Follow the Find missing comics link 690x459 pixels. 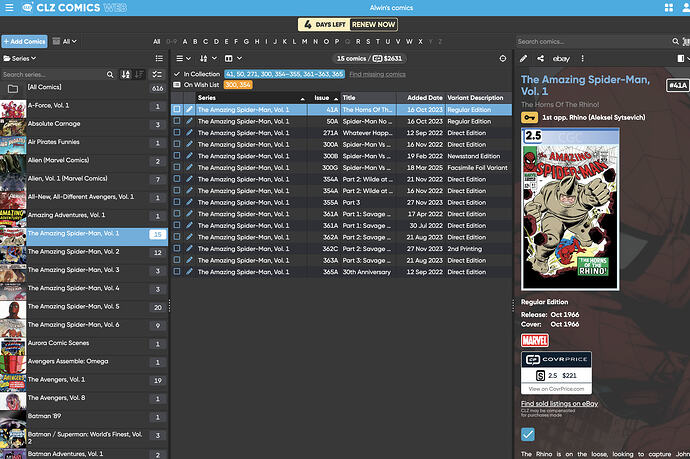pos(377,74)
